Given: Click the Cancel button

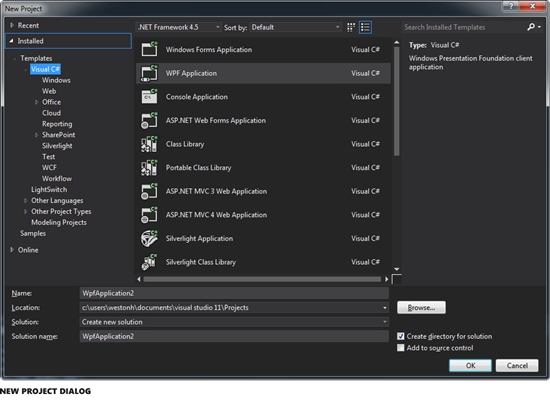Looking at the screenshot, I should click(x=517, y=365).
